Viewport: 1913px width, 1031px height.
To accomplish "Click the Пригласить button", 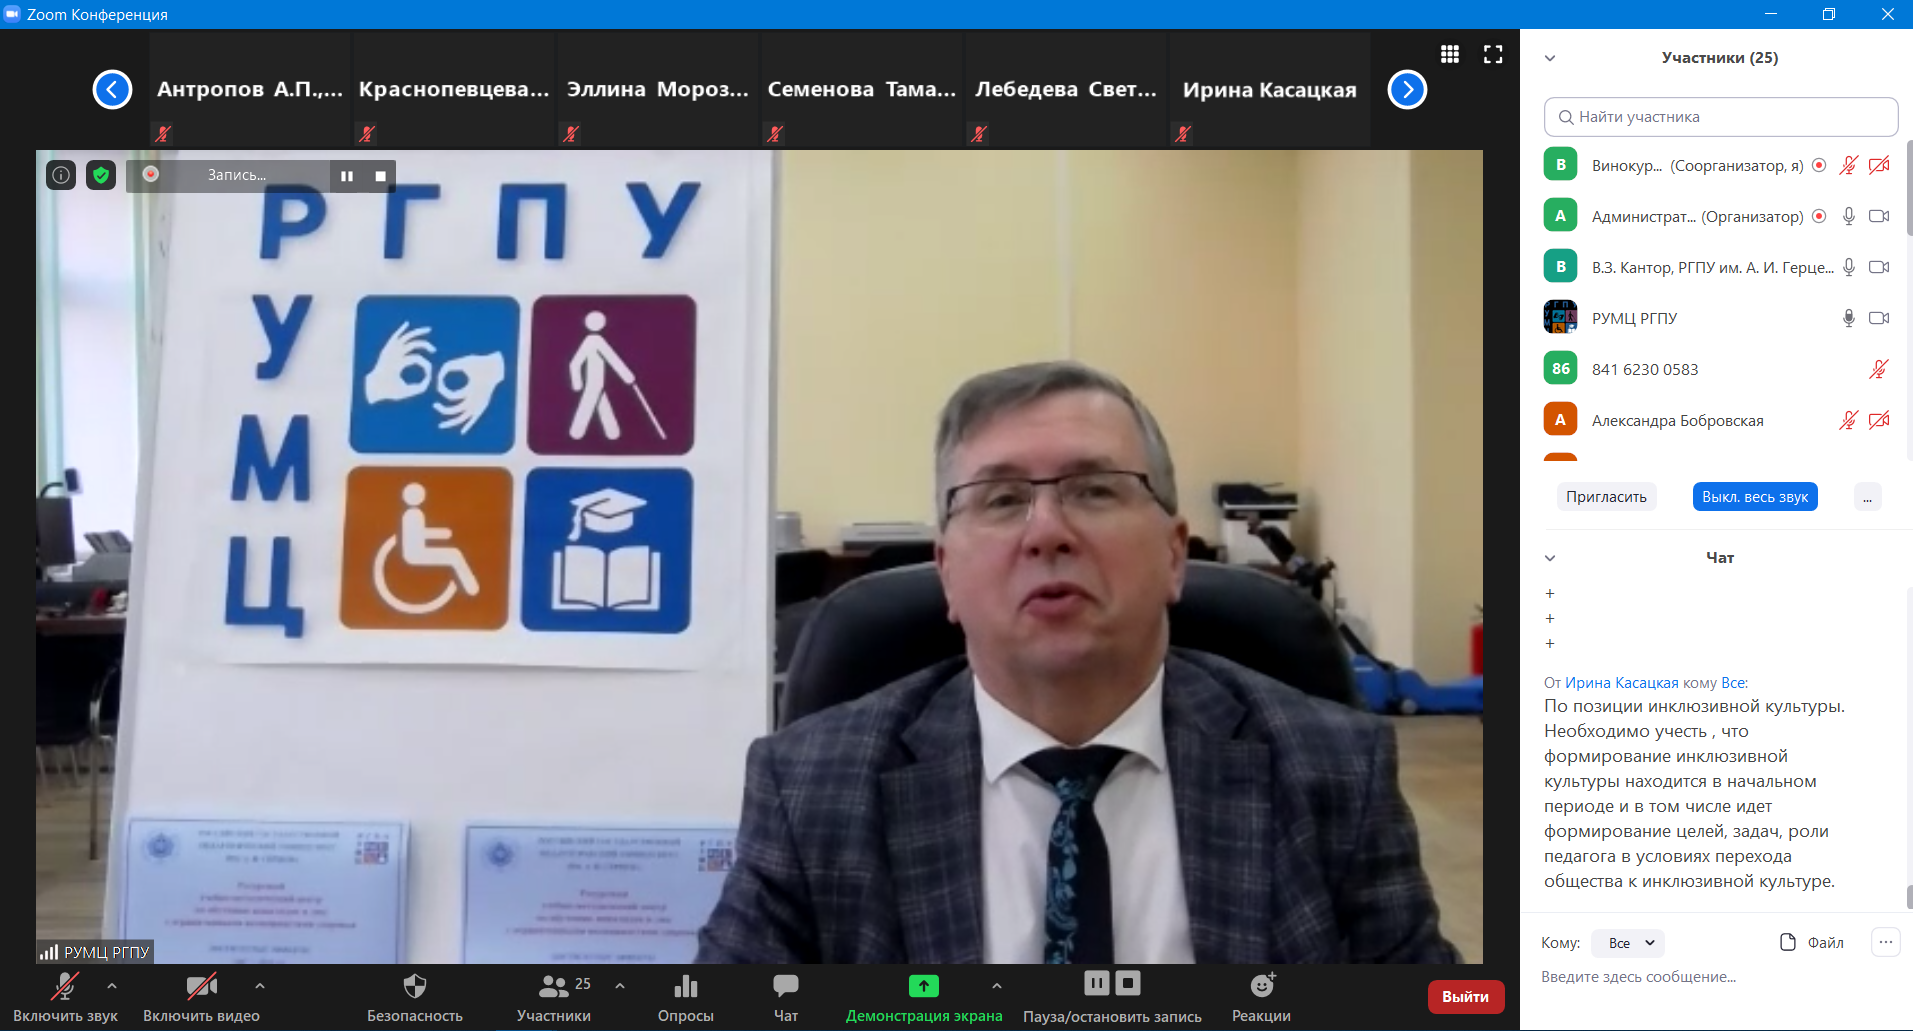I will [1605, 497].
